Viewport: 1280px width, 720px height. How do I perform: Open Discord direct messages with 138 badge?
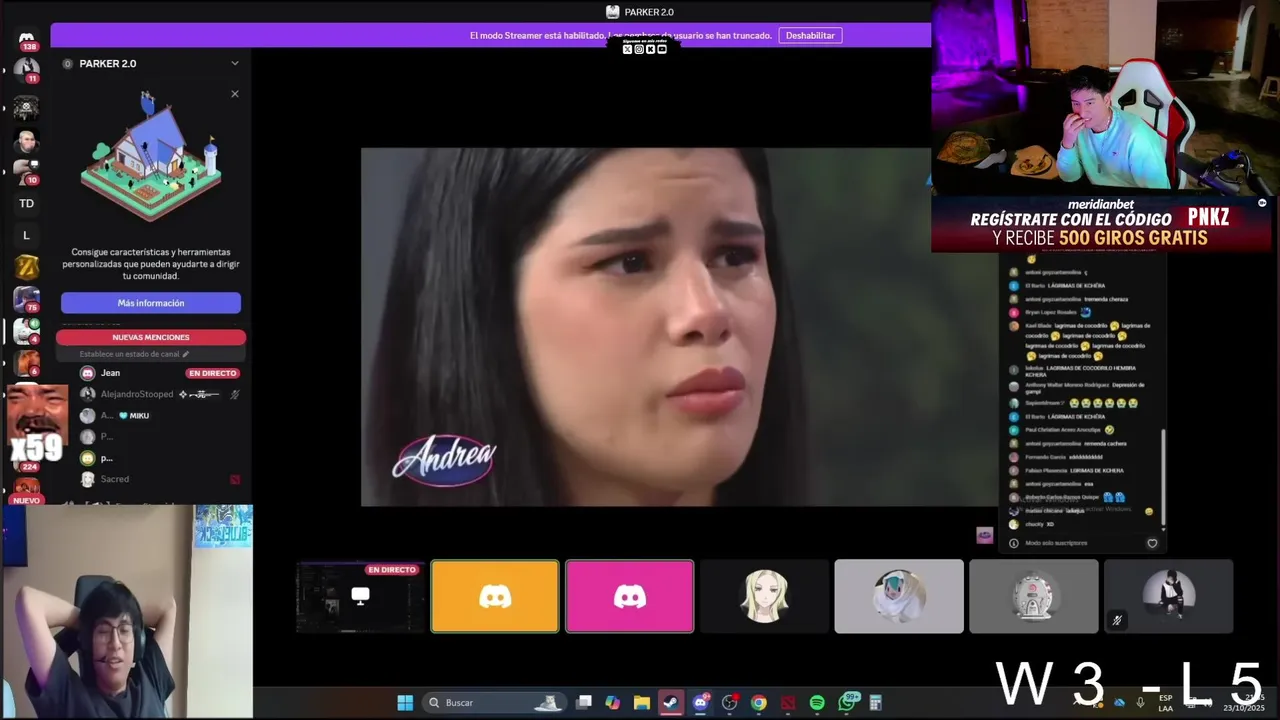click(x=26, y=39)
